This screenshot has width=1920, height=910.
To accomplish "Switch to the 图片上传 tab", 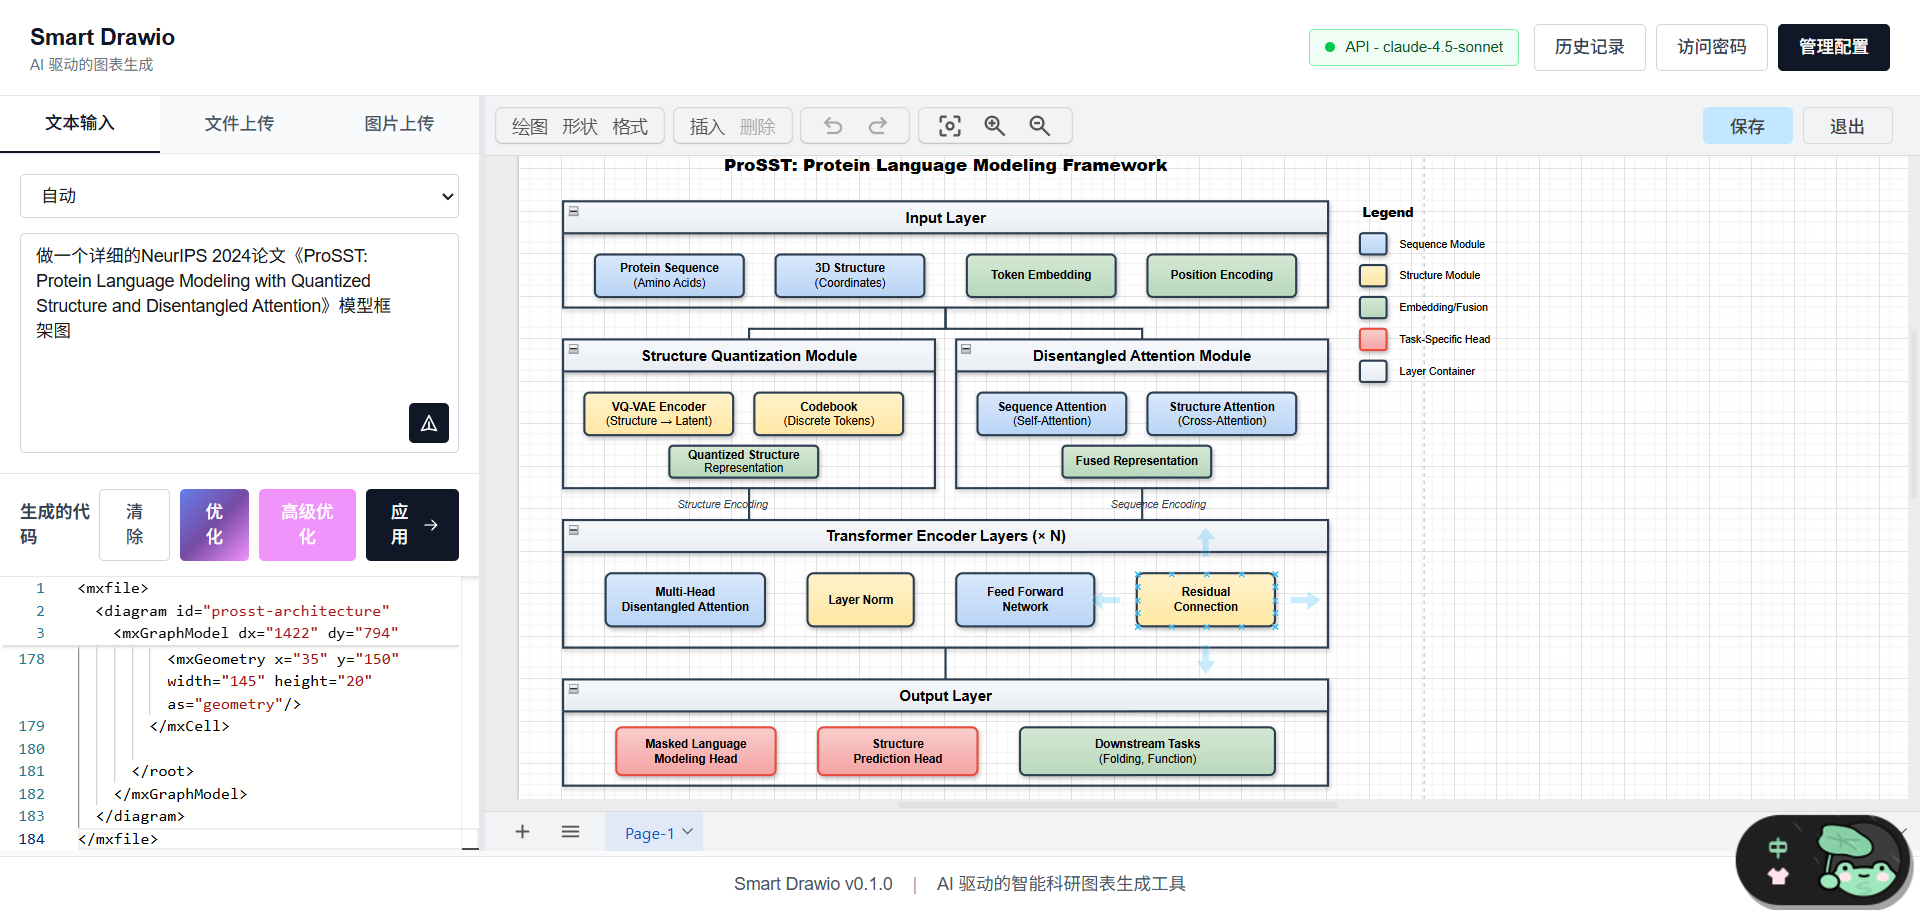I will point(399,124).
